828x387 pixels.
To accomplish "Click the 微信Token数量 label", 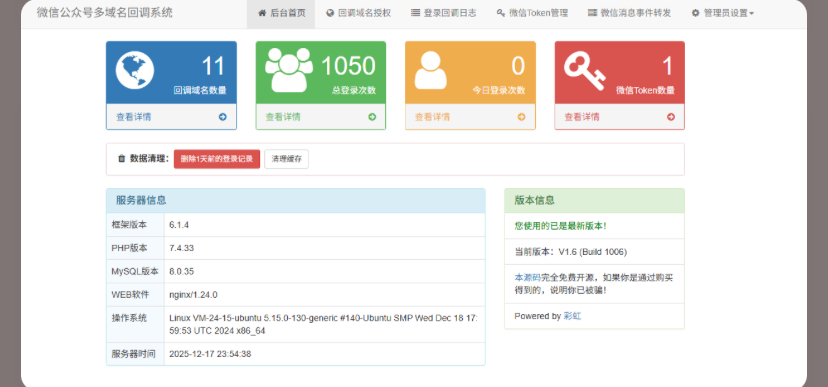I will pyautogui.click(x=645, y=90).
